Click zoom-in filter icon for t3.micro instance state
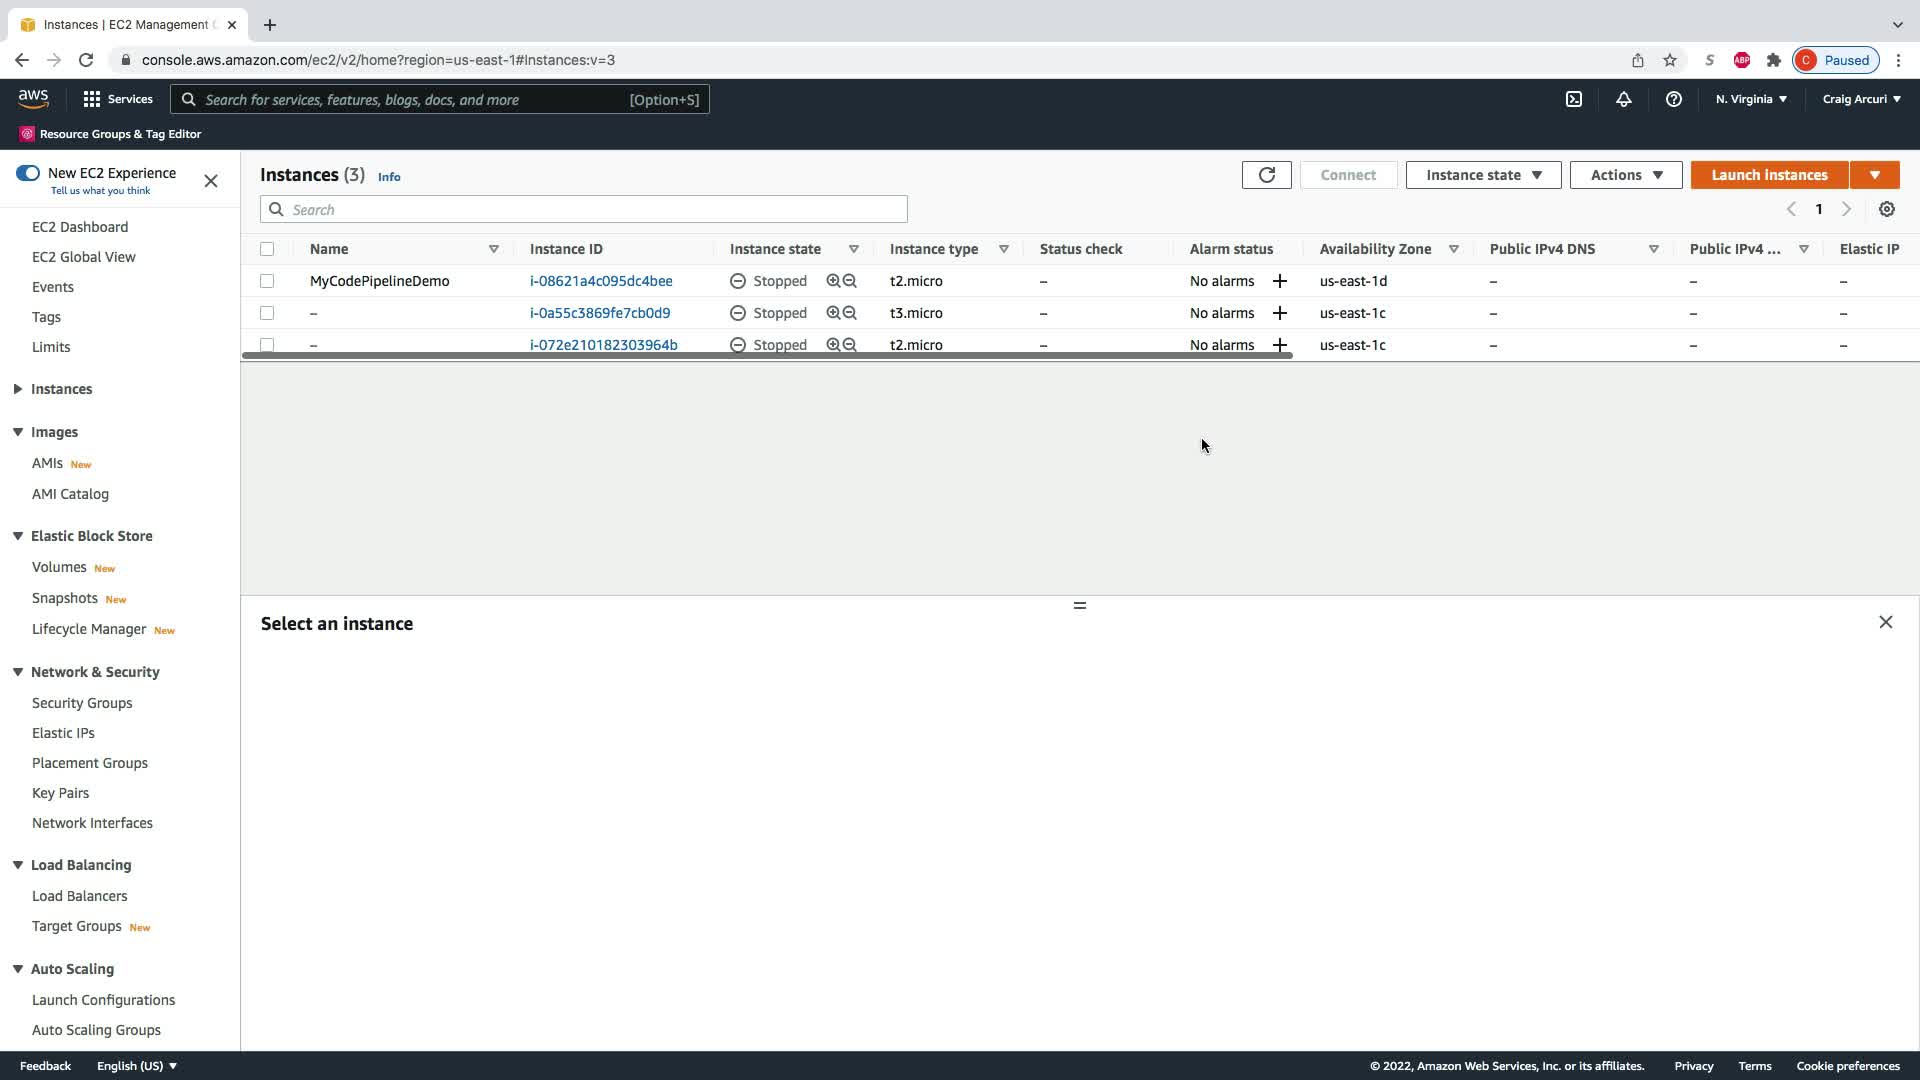 click(832, 313)
